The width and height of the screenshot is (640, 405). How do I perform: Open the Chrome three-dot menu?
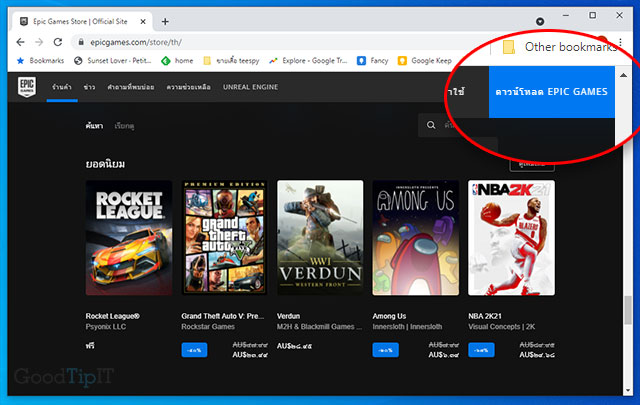620,42
